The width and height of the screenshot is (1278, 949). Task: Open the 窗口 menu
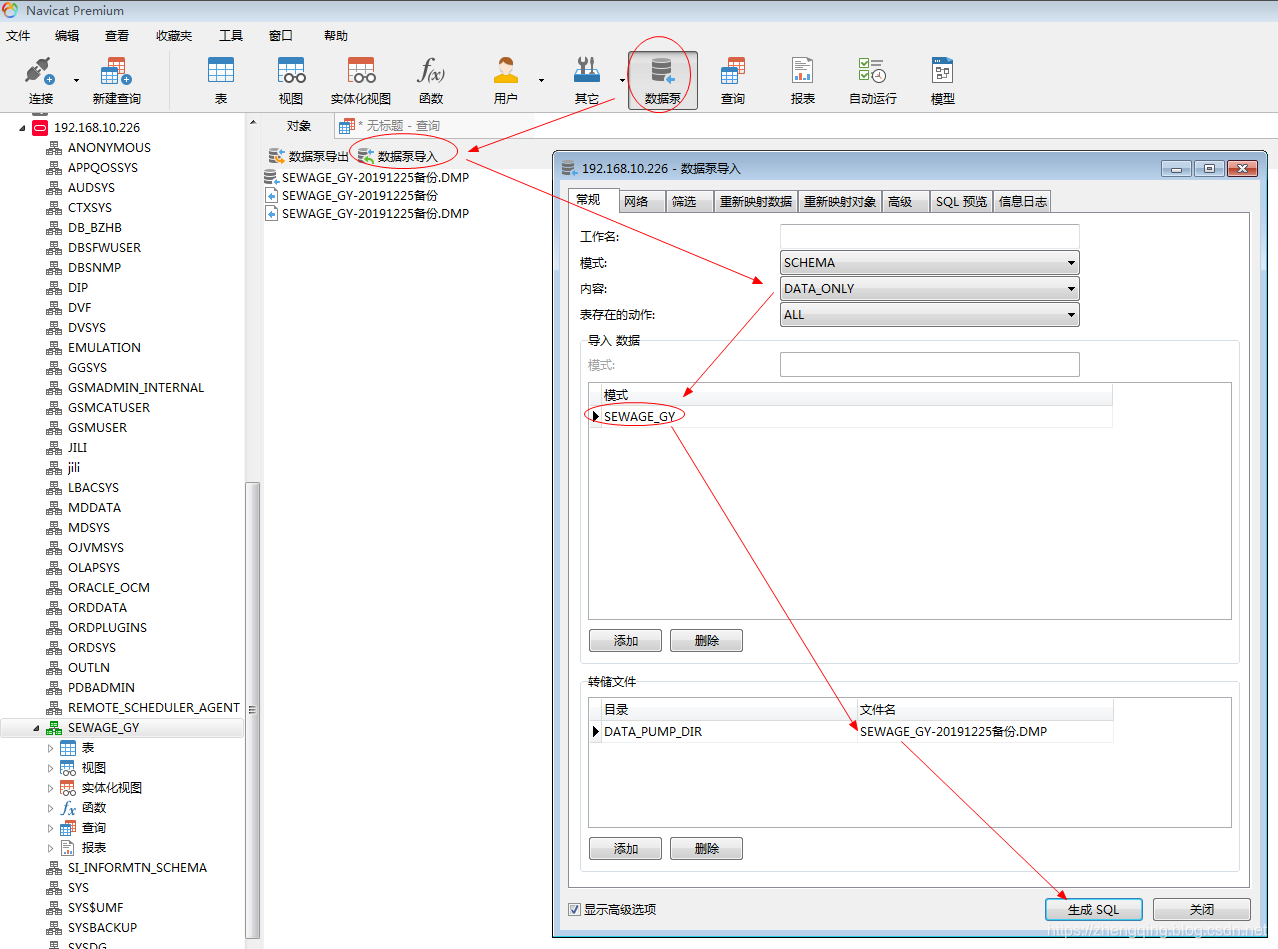click(x=281, y=35)
